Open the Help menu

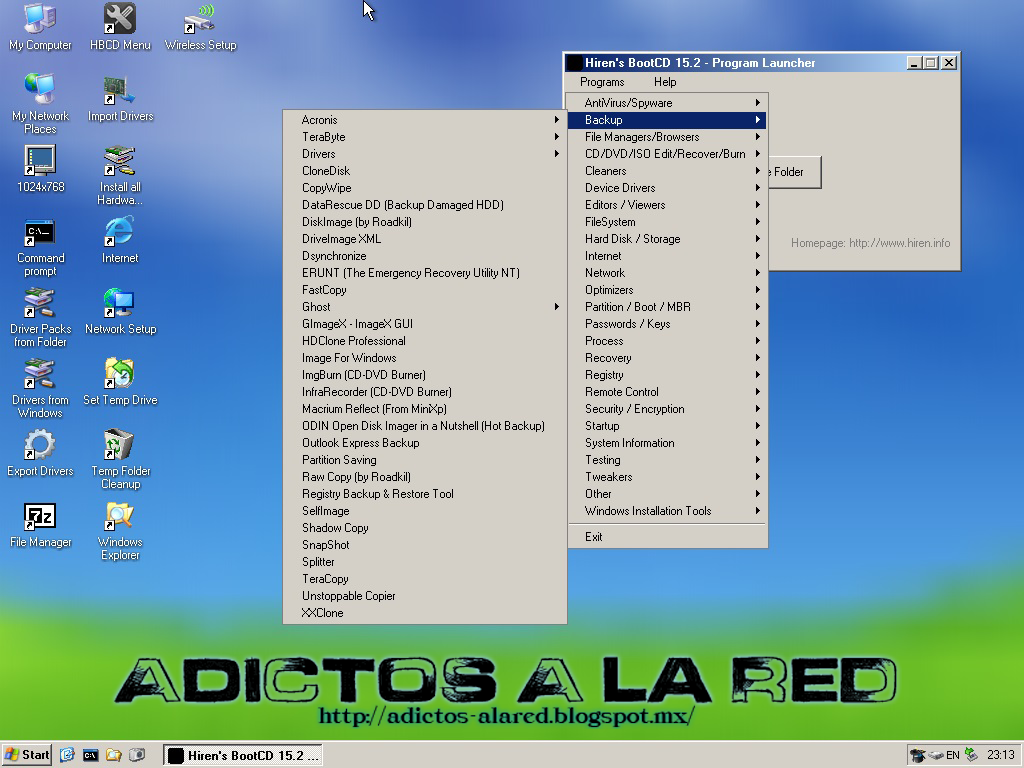coord(665,82)
